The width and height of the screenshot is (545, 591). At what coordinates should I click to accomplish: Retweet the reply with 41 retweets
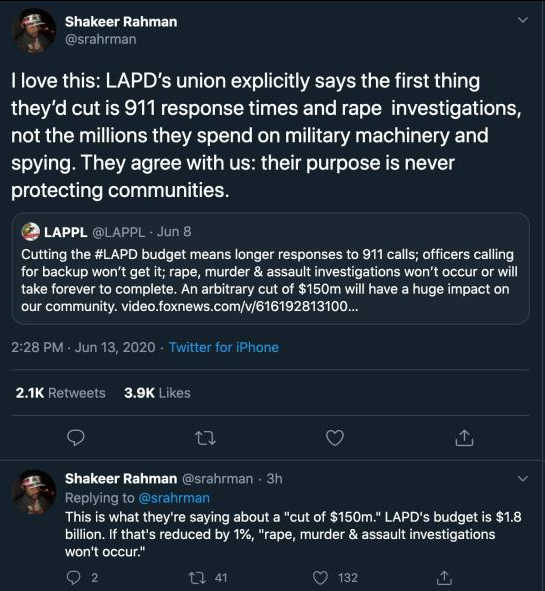(x=196, y=577)
